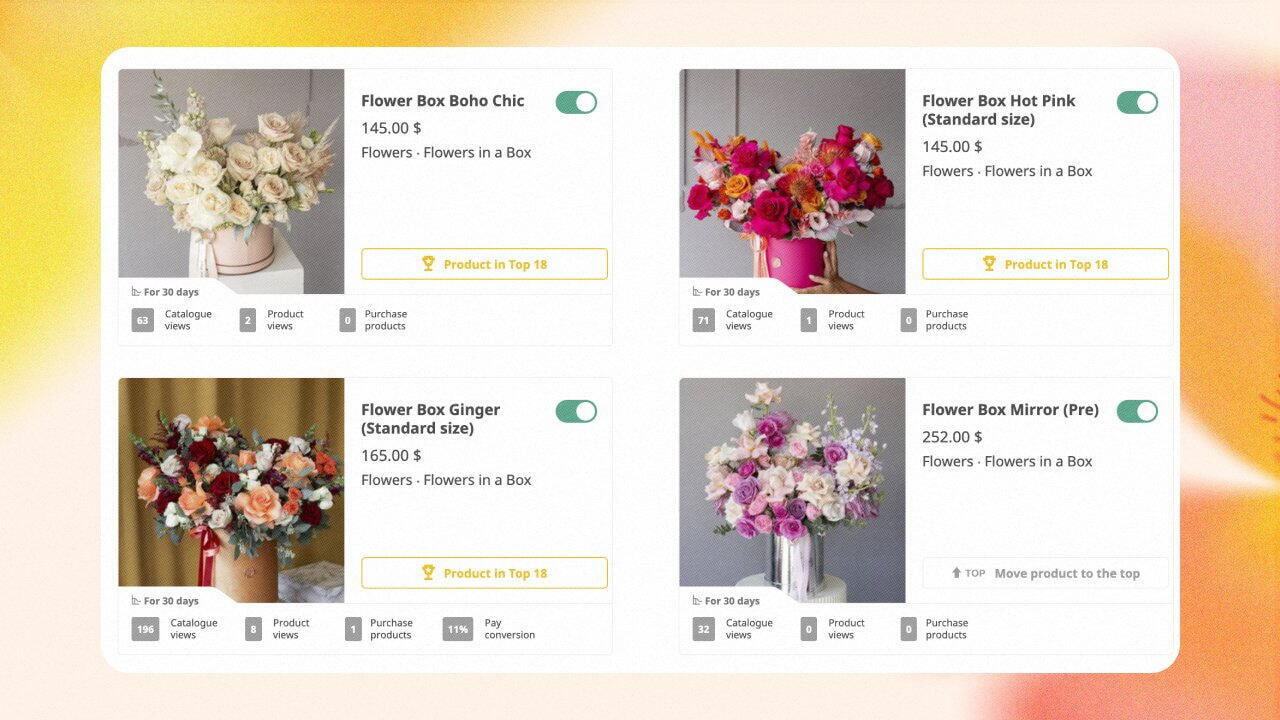
Task: Click chart icon beside Mirror 'For 30 days'
Action: pyautogui.click(x=697, y=601)
